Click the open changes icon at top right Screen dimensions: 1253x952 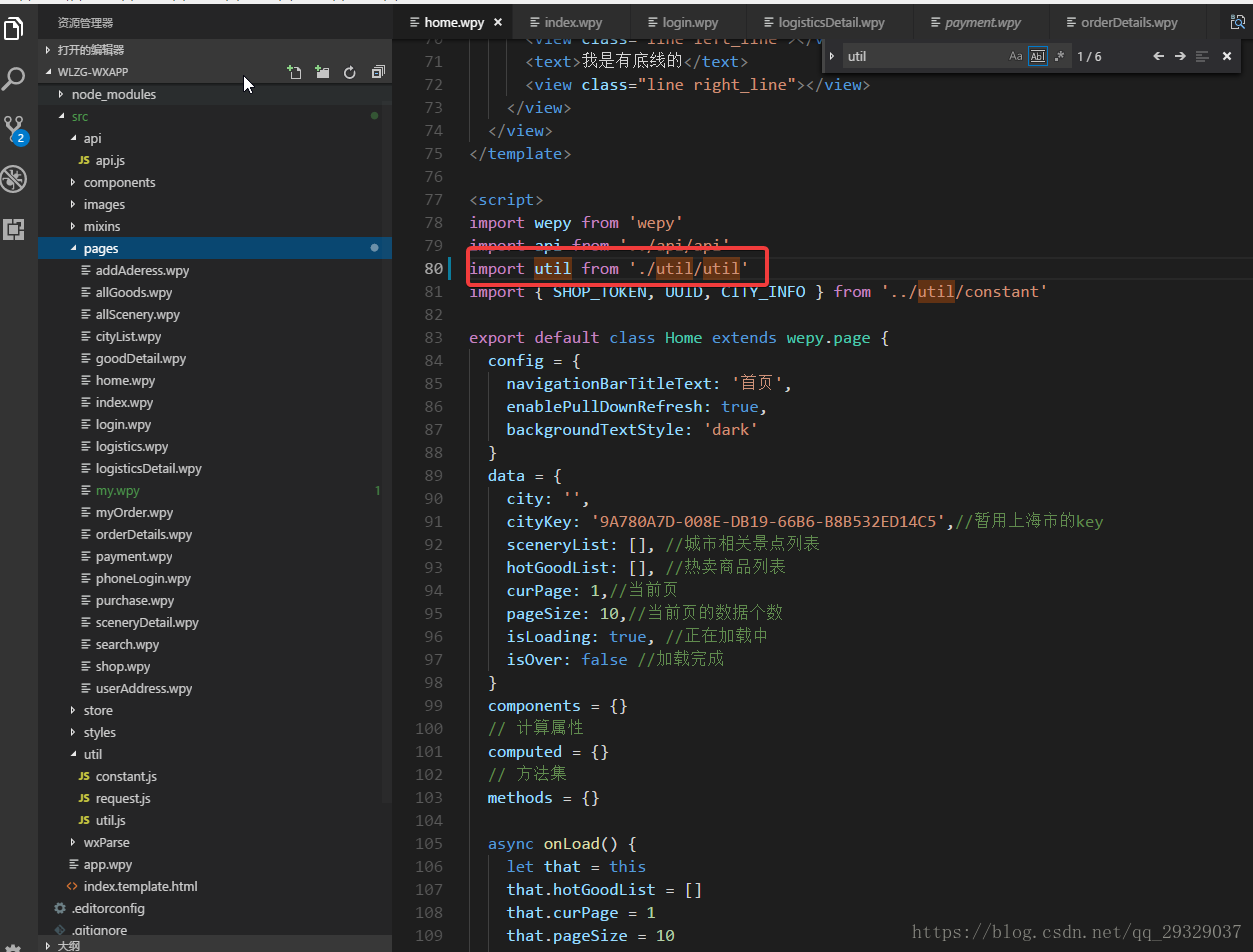click(x=1237, y=21)
